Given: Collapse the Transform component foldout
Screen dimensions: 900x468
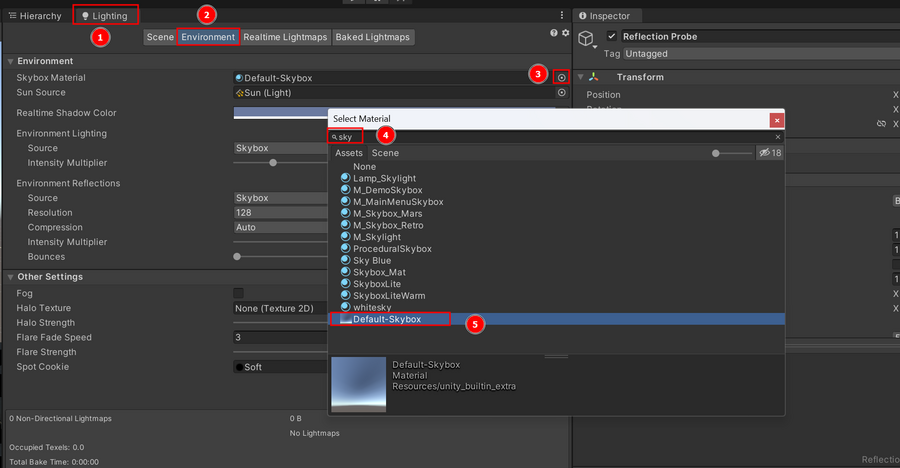Looking at the screenshot, I should click(x=580, y=77).
